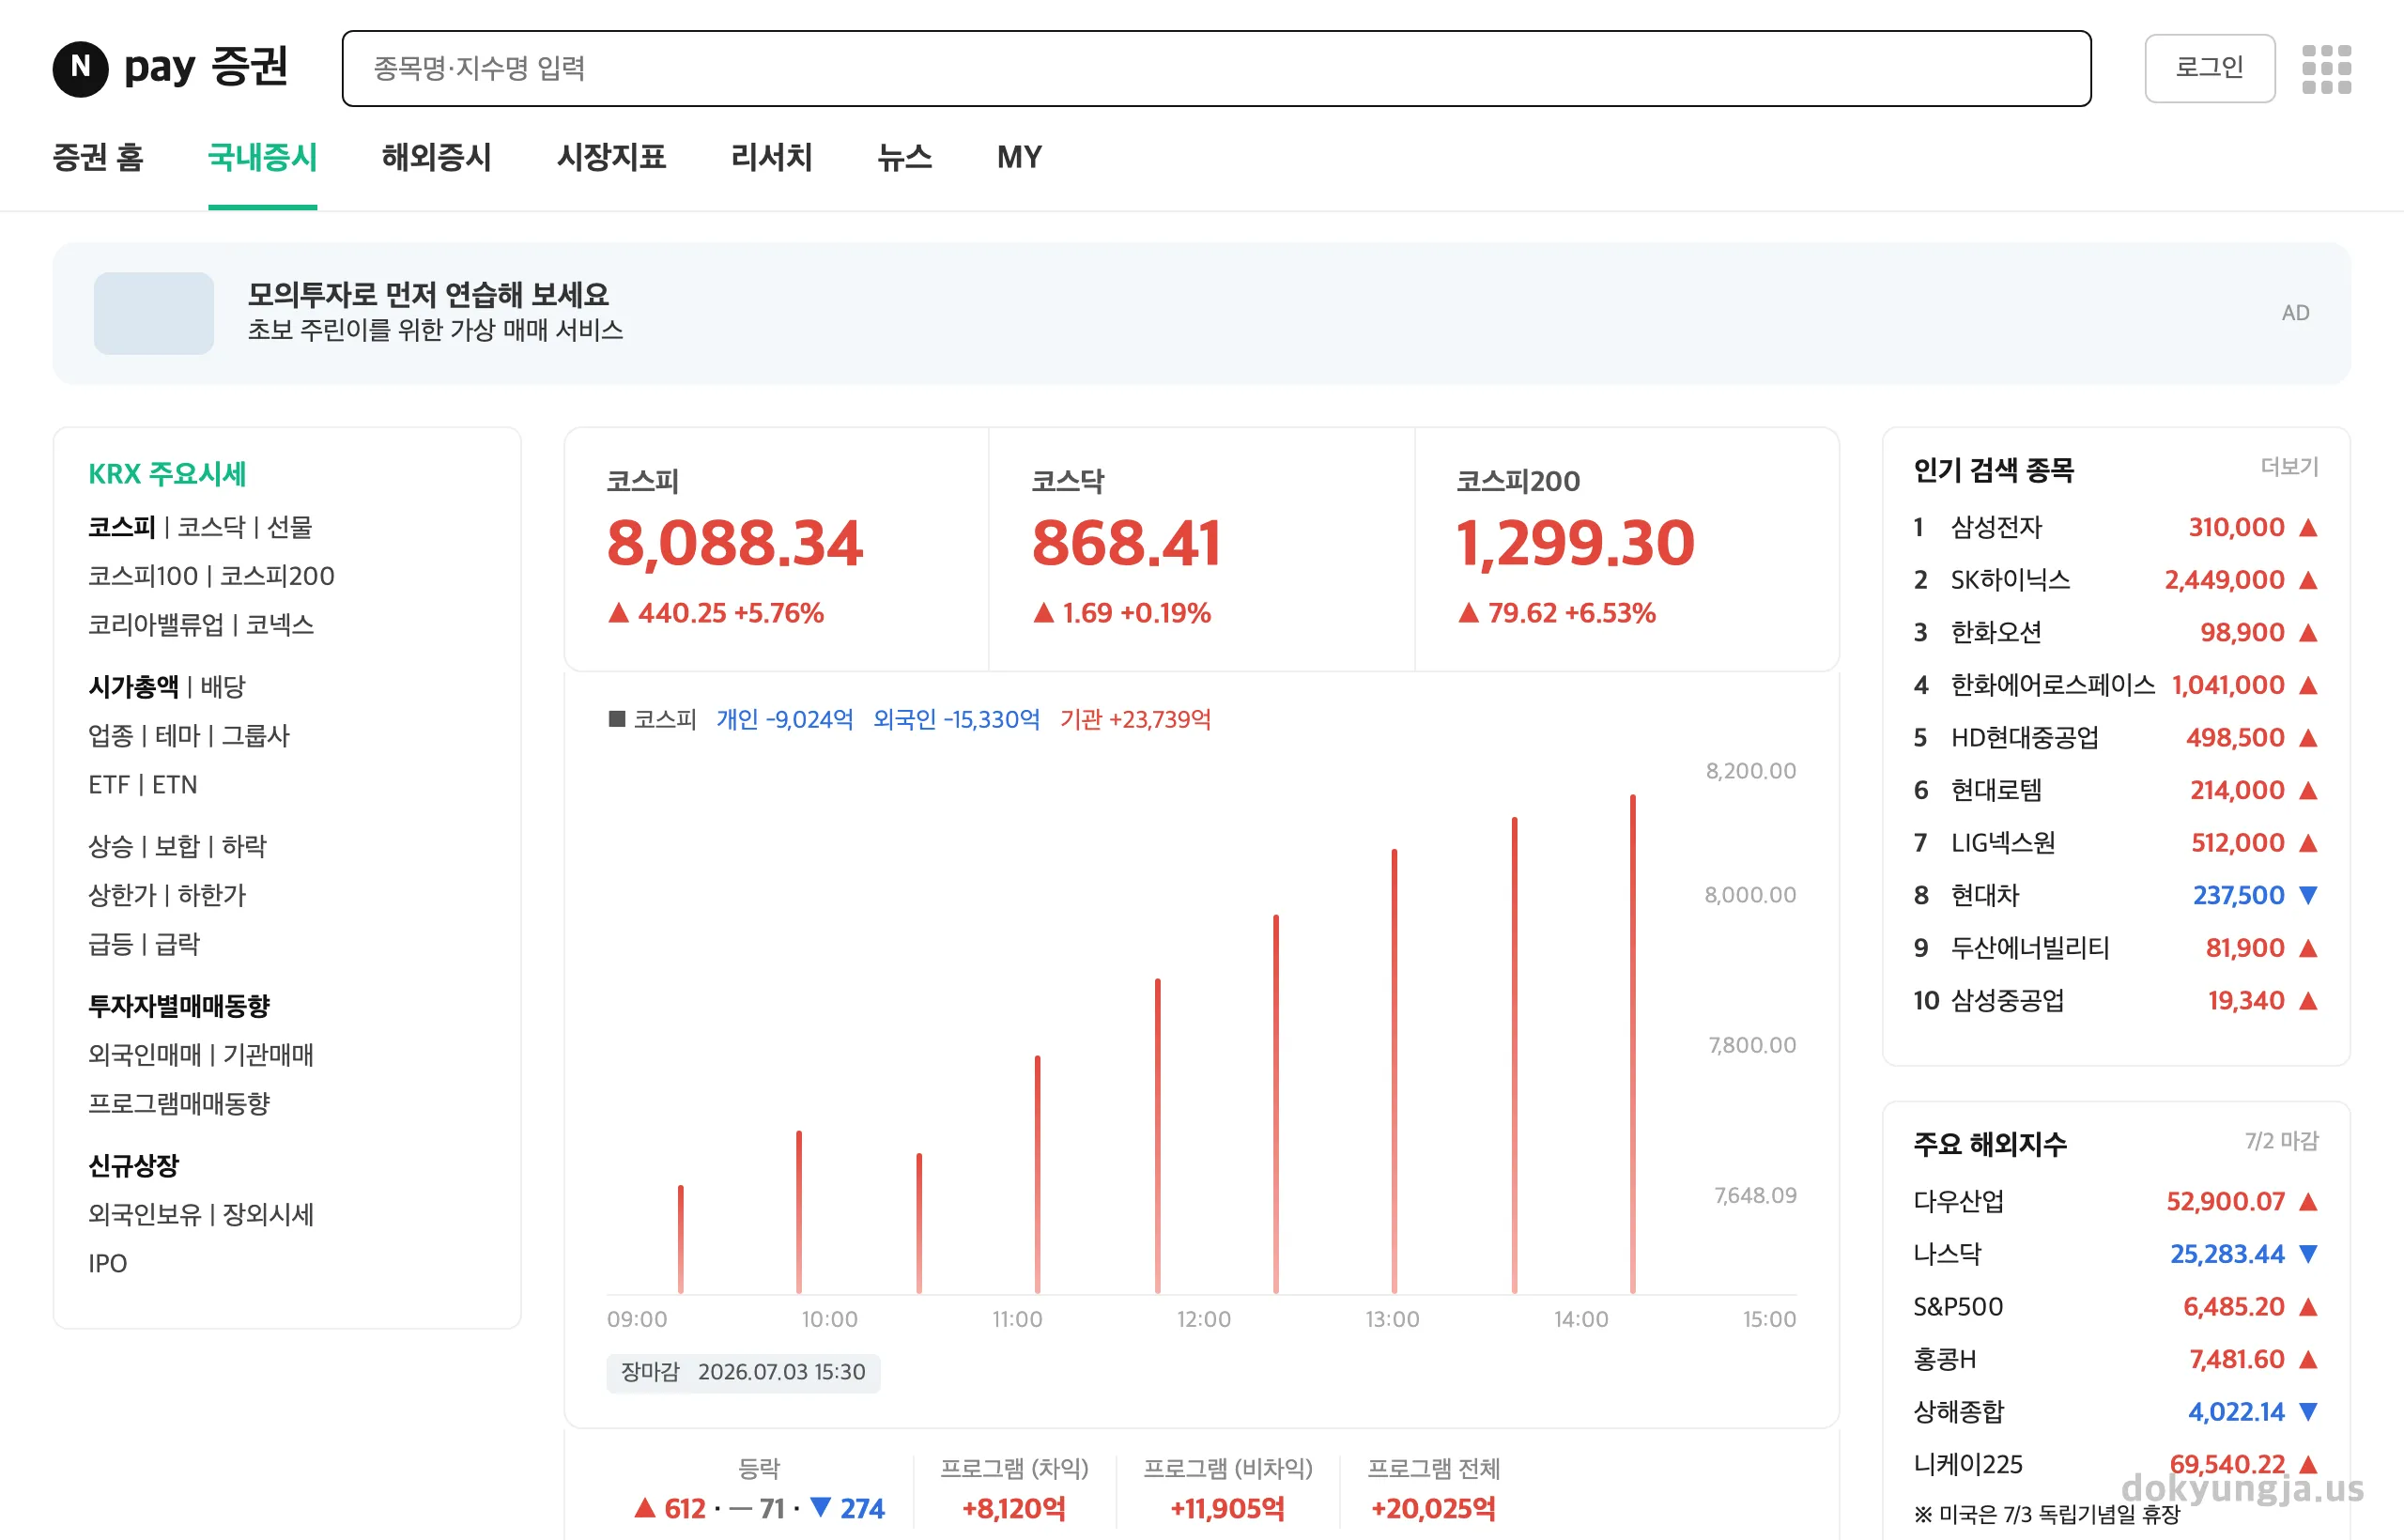Open 코스피 in KRX 주요시세 sidebar
2404x1540 pixels.
pyautogui.click(x=121, y=527)
